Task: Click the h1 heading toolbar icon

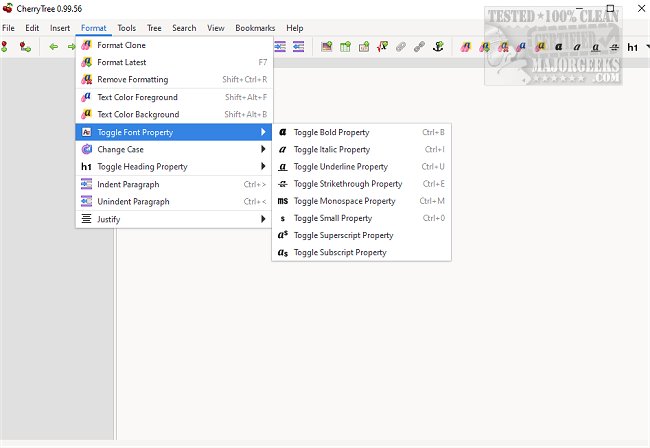Action: pos(632,47)
